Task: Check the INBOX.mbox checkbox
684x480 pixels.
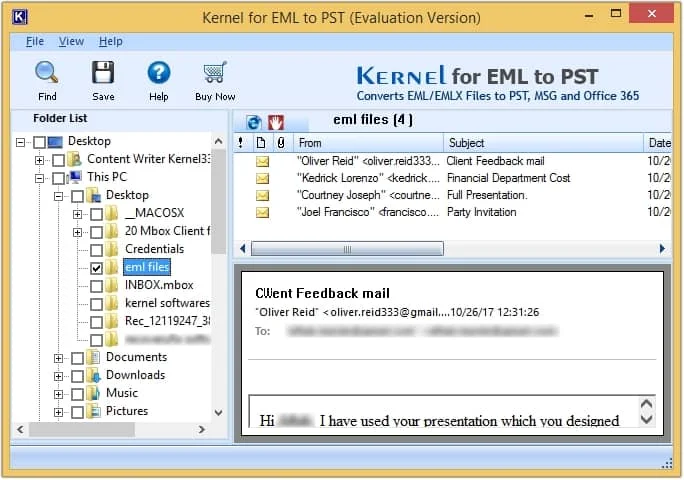Action: pos(96,286)
